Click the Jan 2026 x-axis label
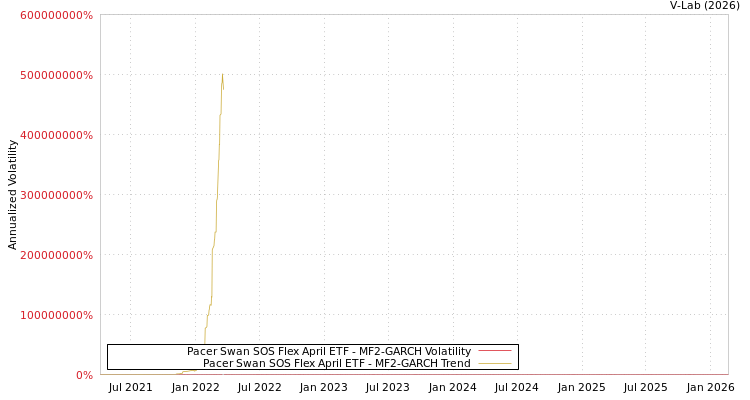This screenshot has height=400, width=750. pyautogui.click(x=710, y=387)
